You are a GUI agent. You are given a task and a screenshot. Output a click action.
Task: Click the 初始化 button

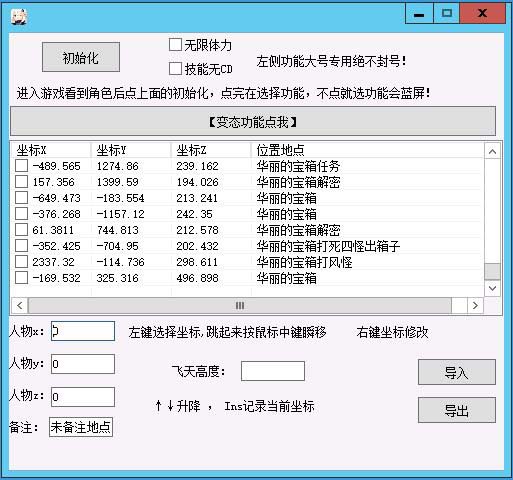click(x=81, y=57)
